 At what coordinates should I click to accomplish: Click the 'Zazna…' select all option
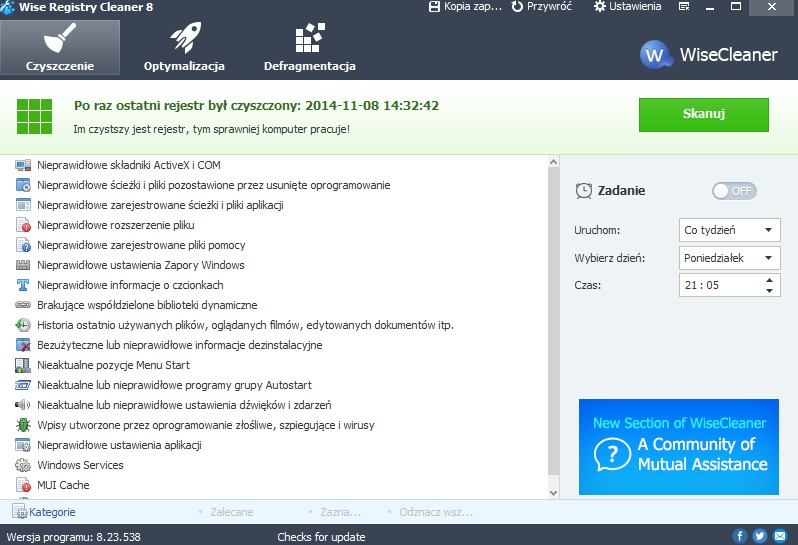pos(340,512)
